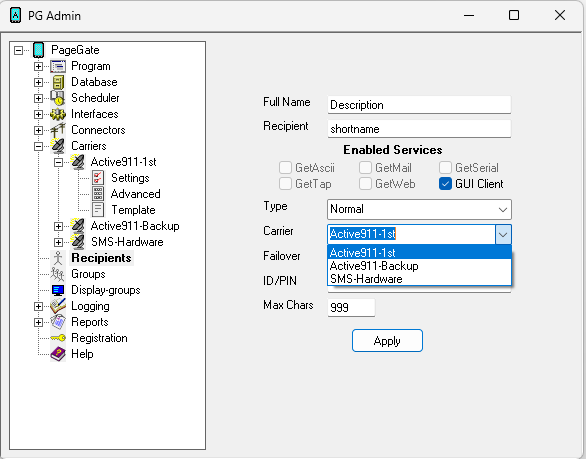The width and height of the screenshot is (586, 459).
Task: Click the Apply button
Action: (387, 341)
